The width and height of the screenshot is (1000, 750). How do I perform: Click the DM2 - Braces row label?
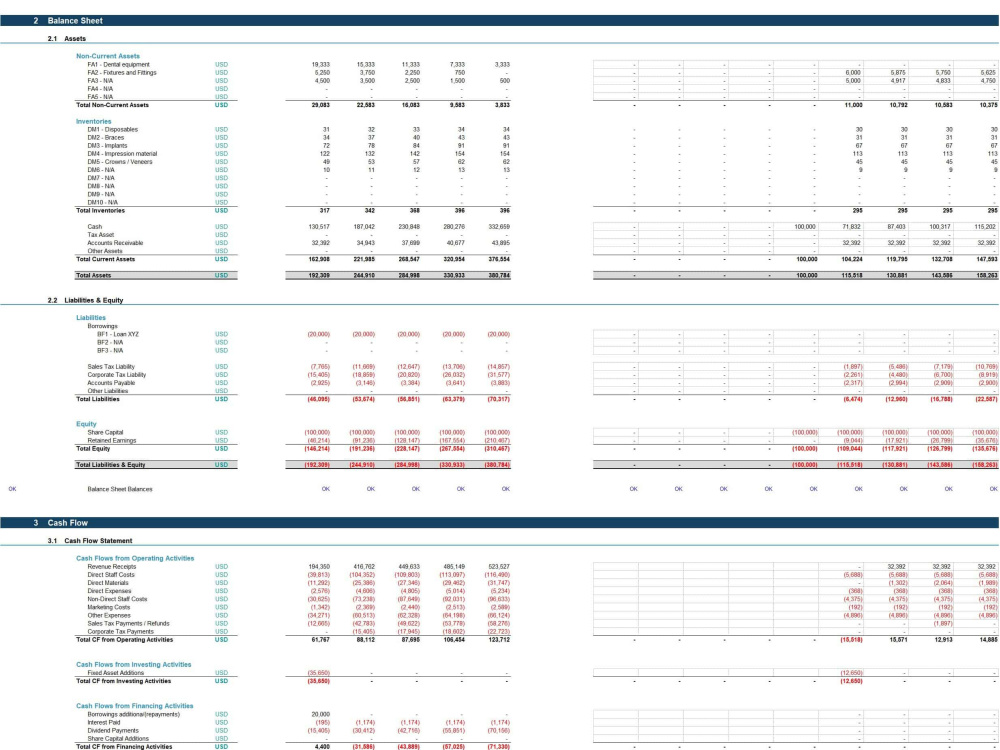(106, 138)
